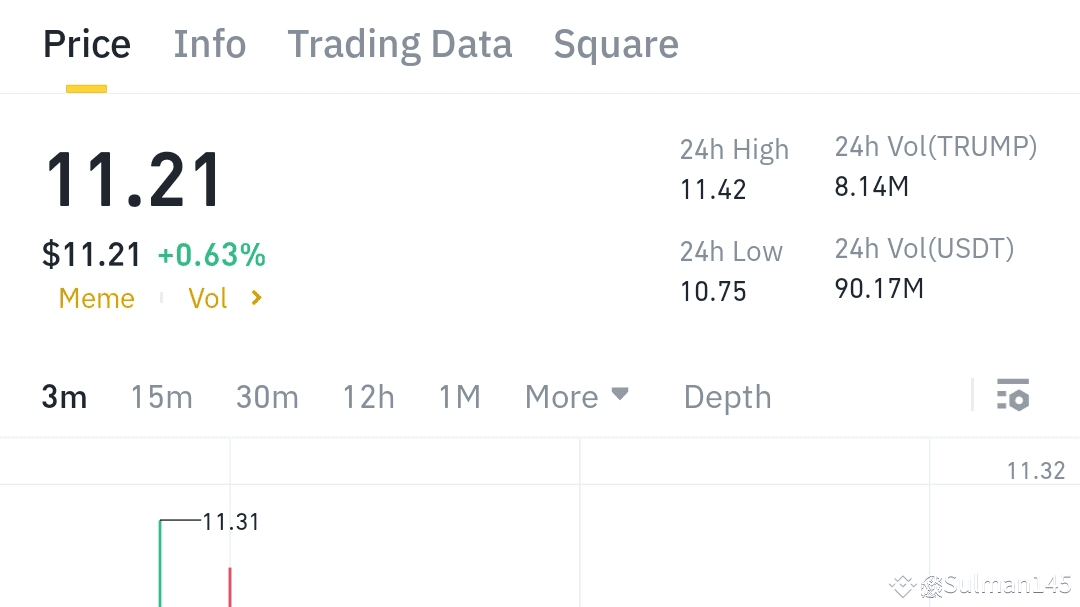Tap the Binance logo watermark
The image size is (1080, 607).
pos(906,585)
